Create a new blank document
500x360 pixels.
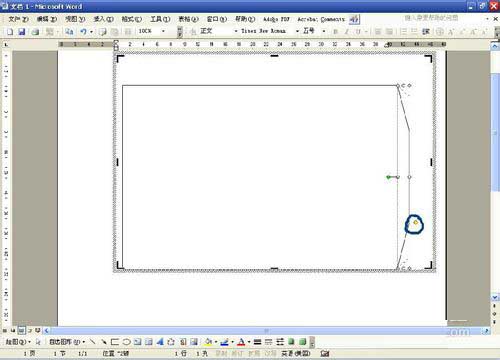10,32
